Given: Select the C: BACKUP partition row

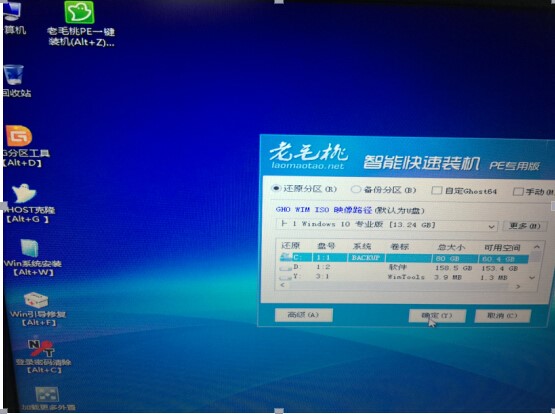Looking at the screenshot, I should tap(404, 258).
